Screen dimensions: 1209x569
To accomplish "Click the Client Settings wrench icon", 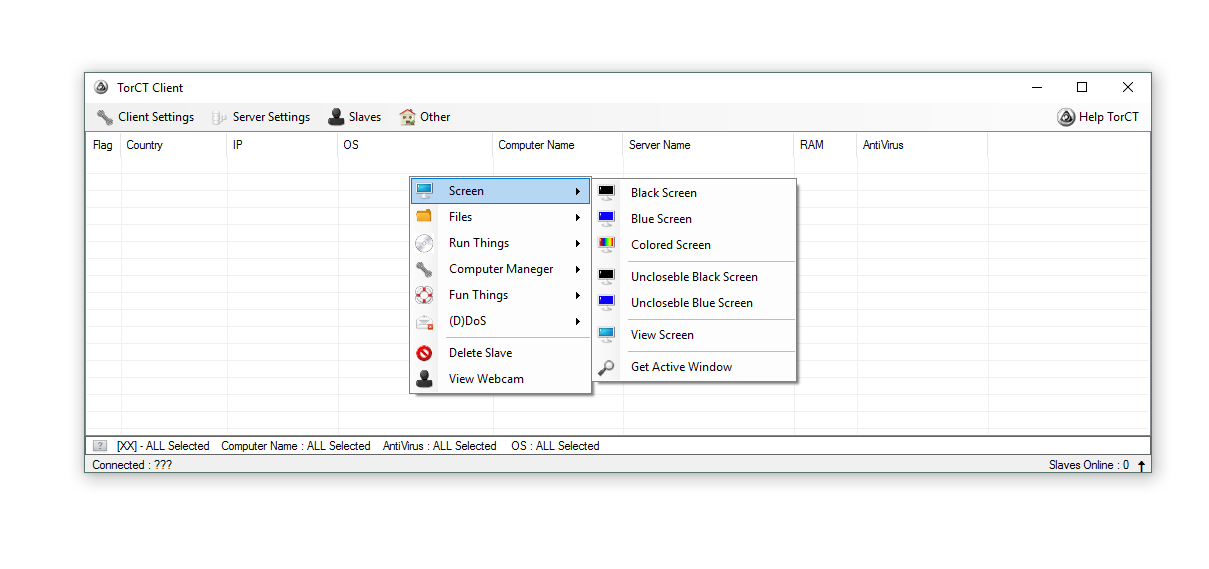I will click(105, 117).
